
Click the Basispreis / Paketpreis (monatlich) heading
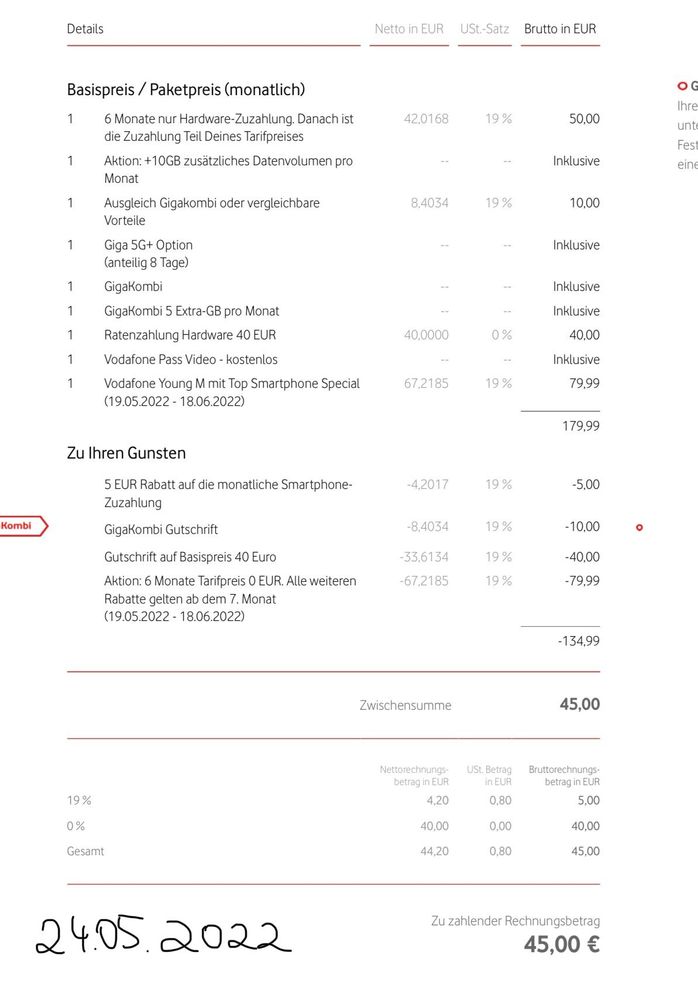point(186,90)
